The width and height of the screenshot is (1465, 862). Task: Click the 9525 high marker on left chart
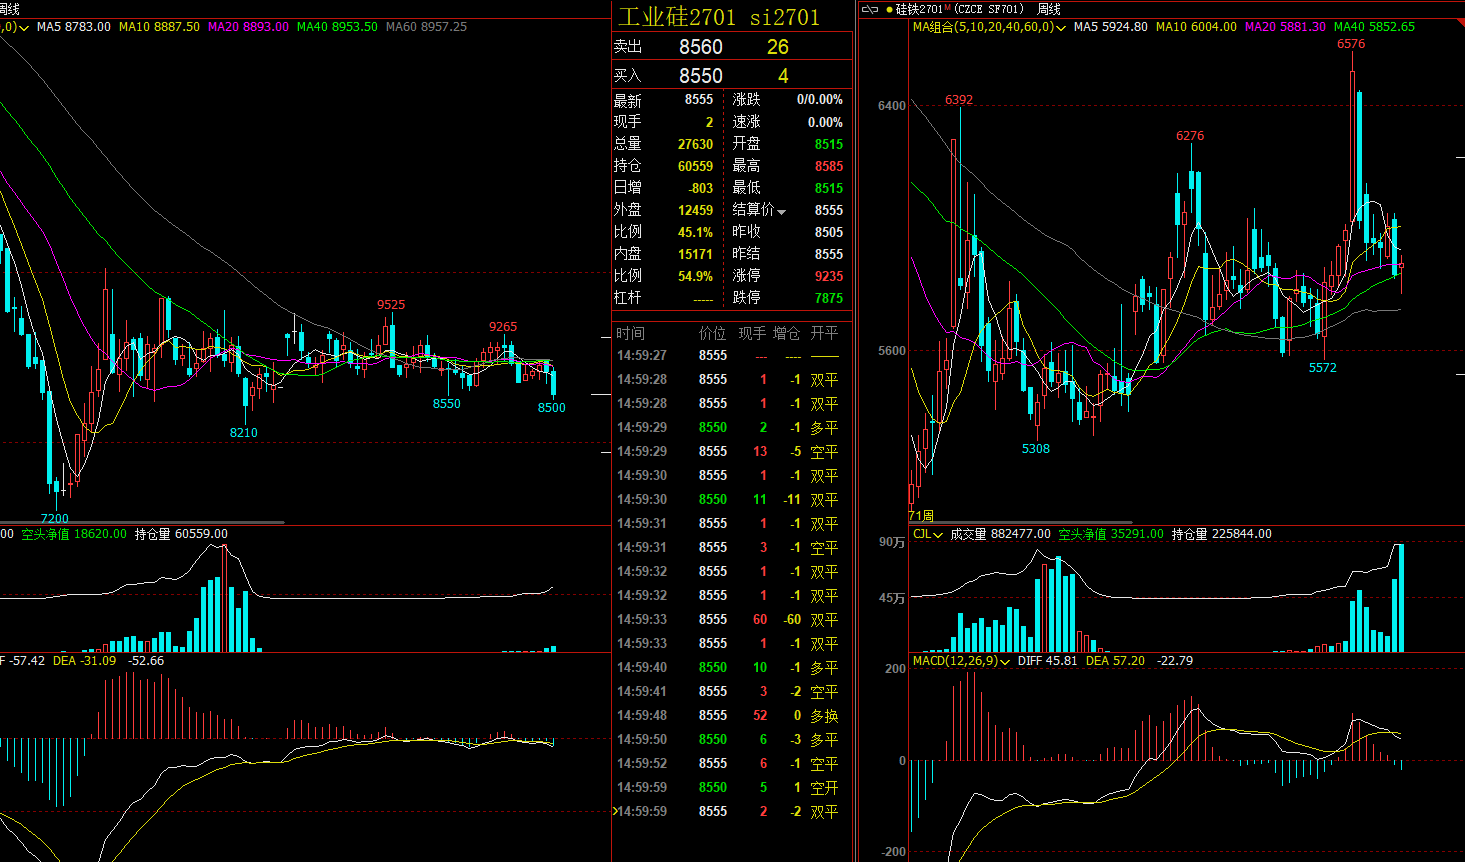[x=391, y=305]
